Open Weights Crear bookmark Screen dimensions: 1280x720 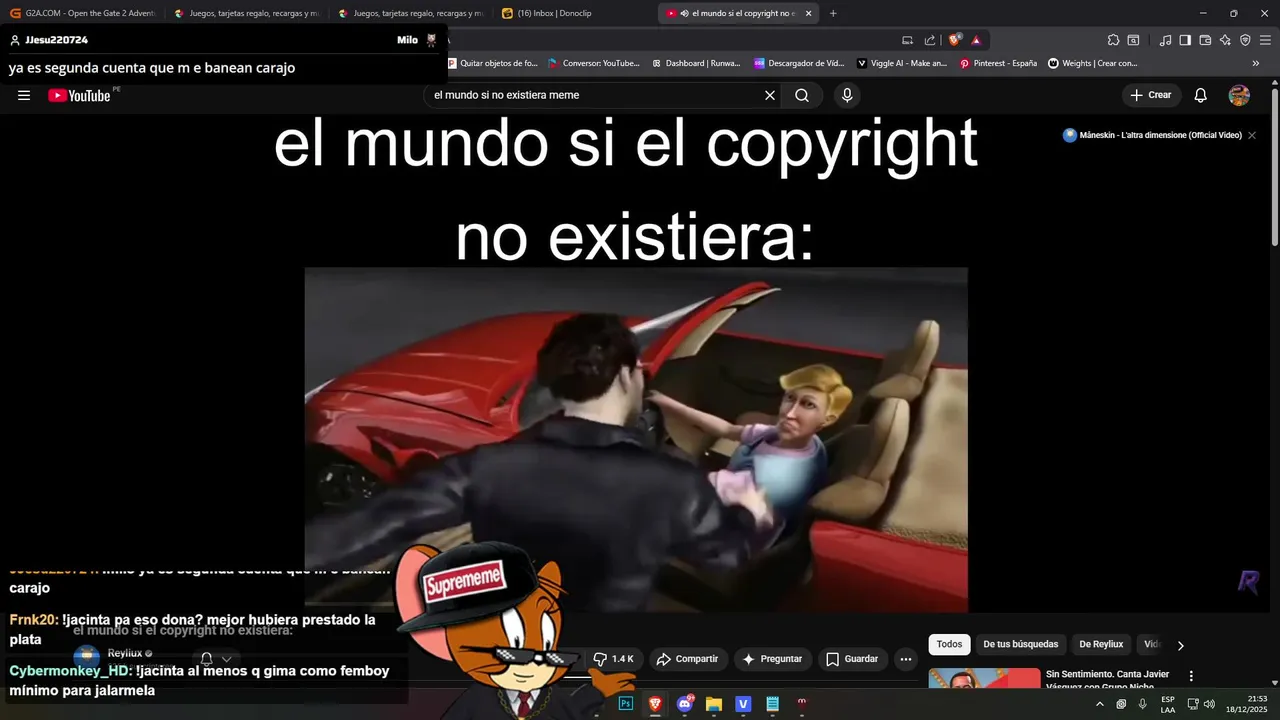coord(1093,63)
